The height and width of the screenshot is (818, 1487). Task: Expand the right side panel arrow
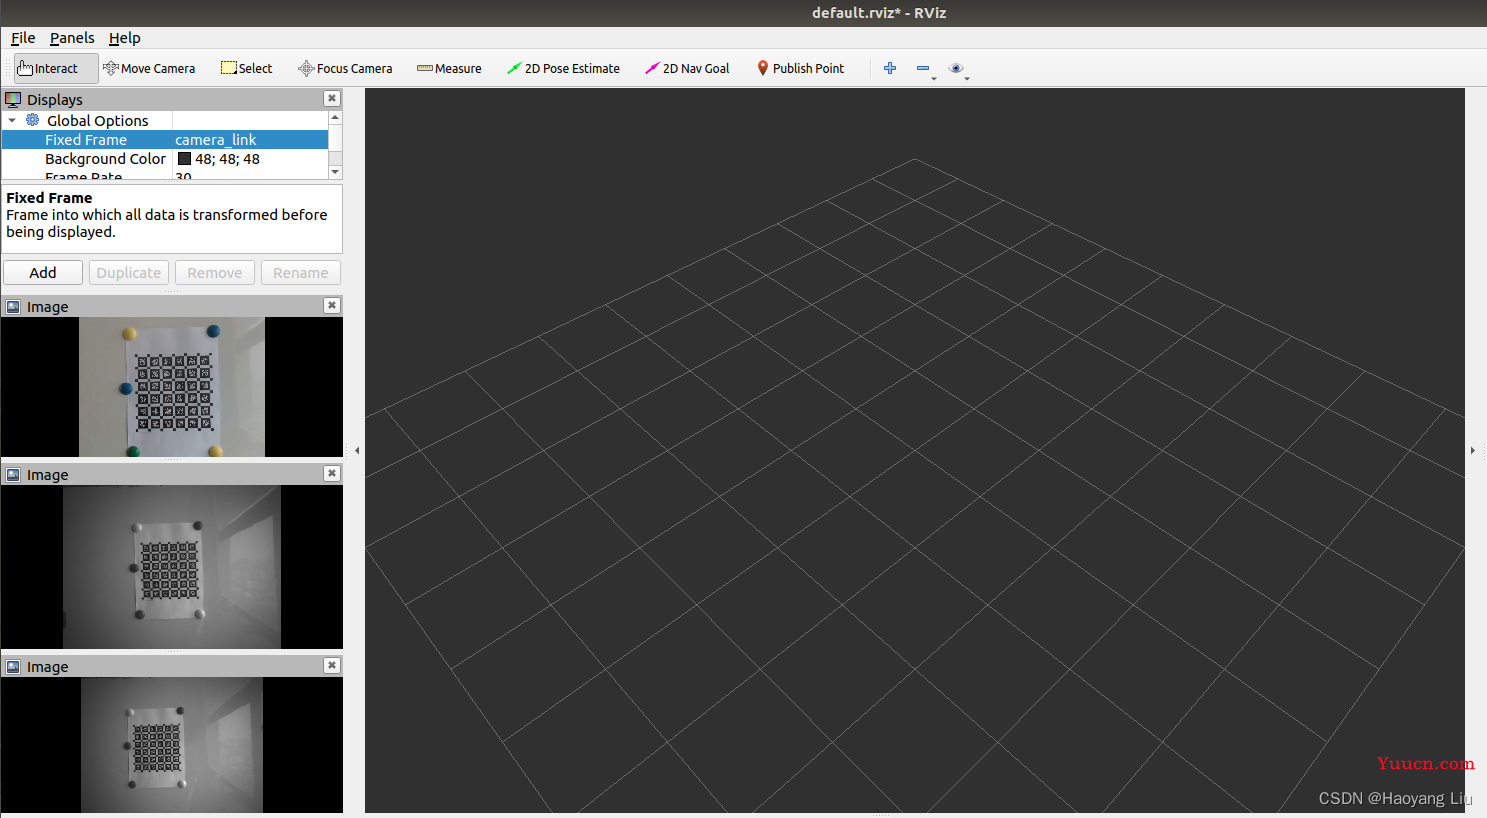click(x=1473, y=451)
